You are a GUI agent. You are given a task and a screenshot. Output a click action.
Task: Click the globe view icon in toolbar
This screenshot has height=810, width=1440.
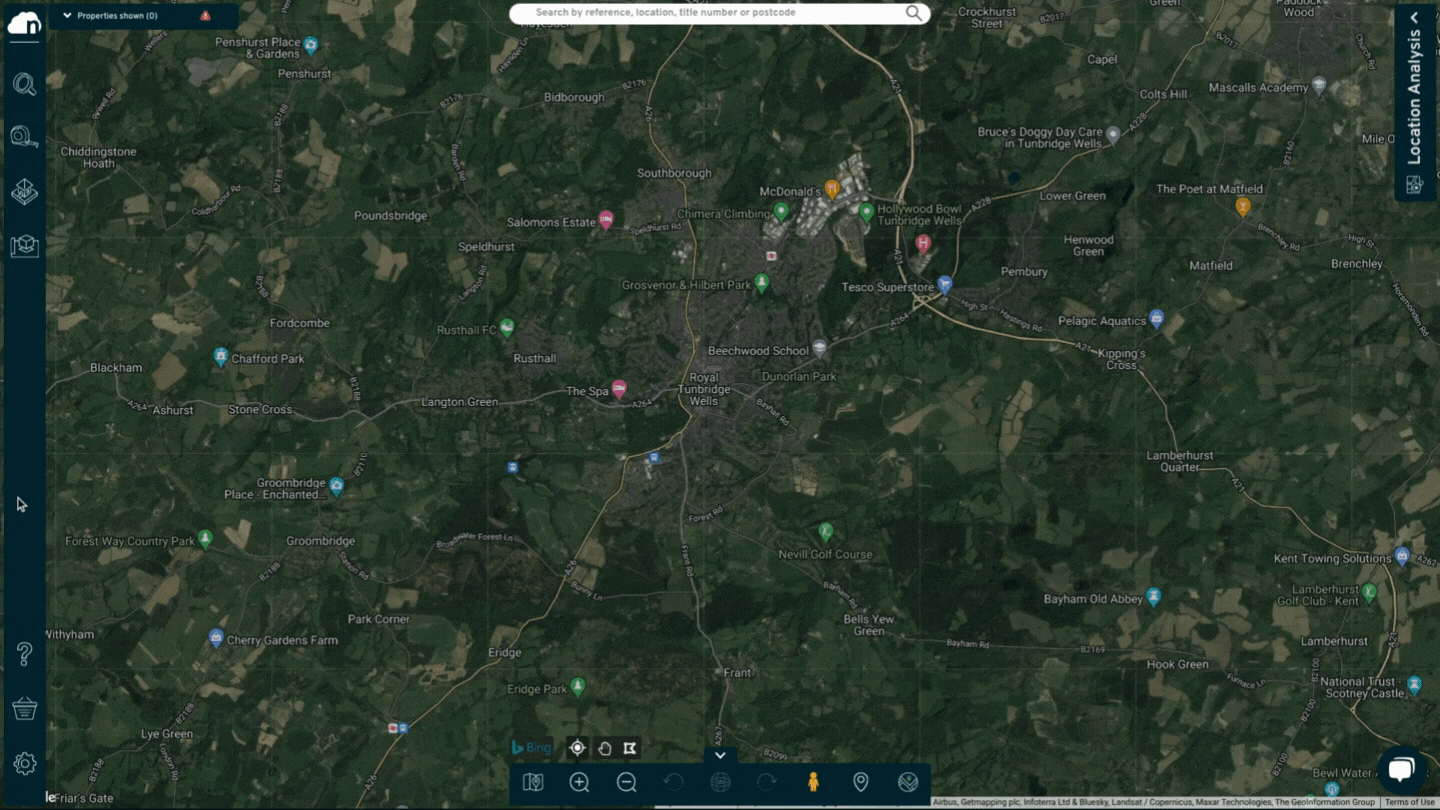point(720,782)
